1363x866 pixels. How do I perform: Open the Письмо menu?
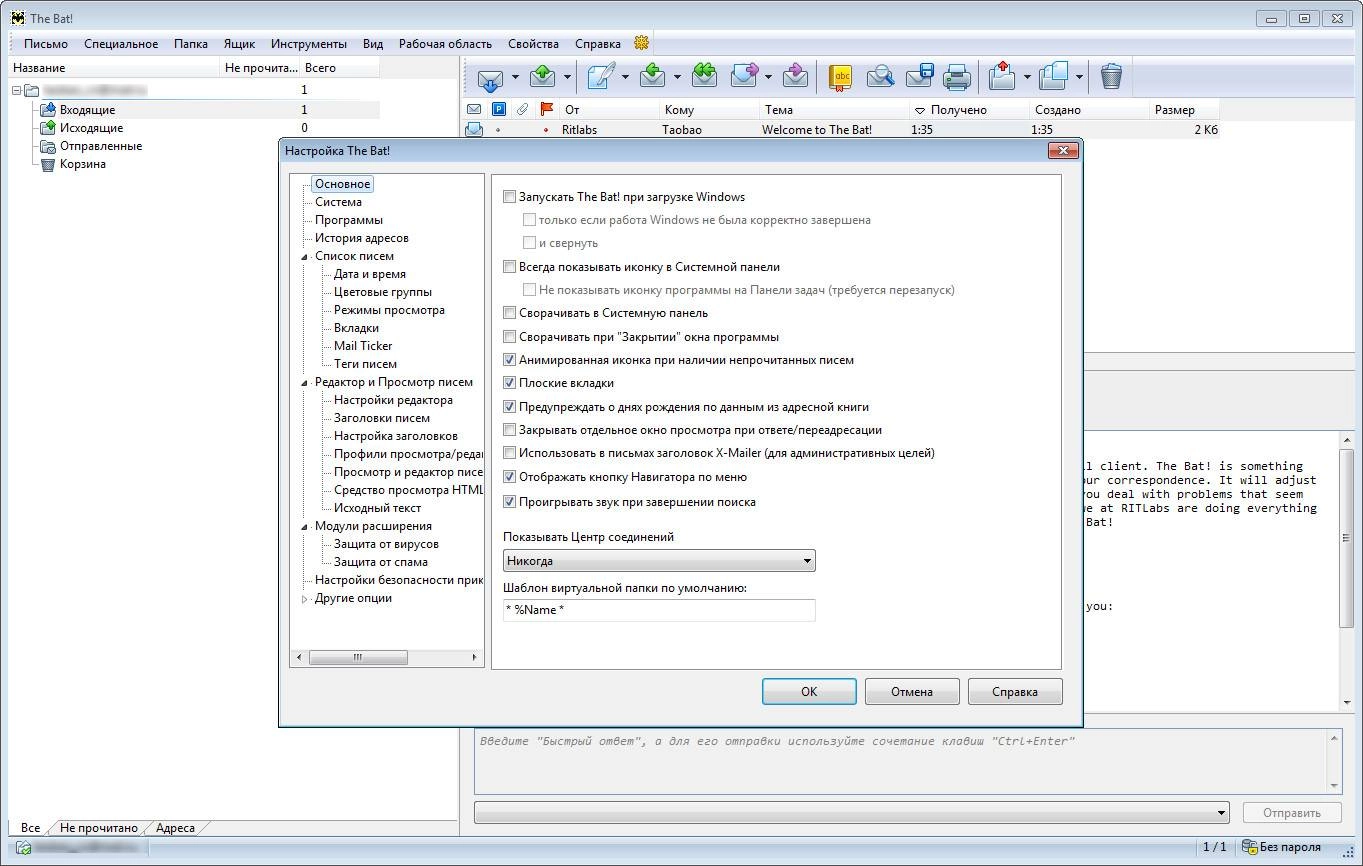click(46, 43)
